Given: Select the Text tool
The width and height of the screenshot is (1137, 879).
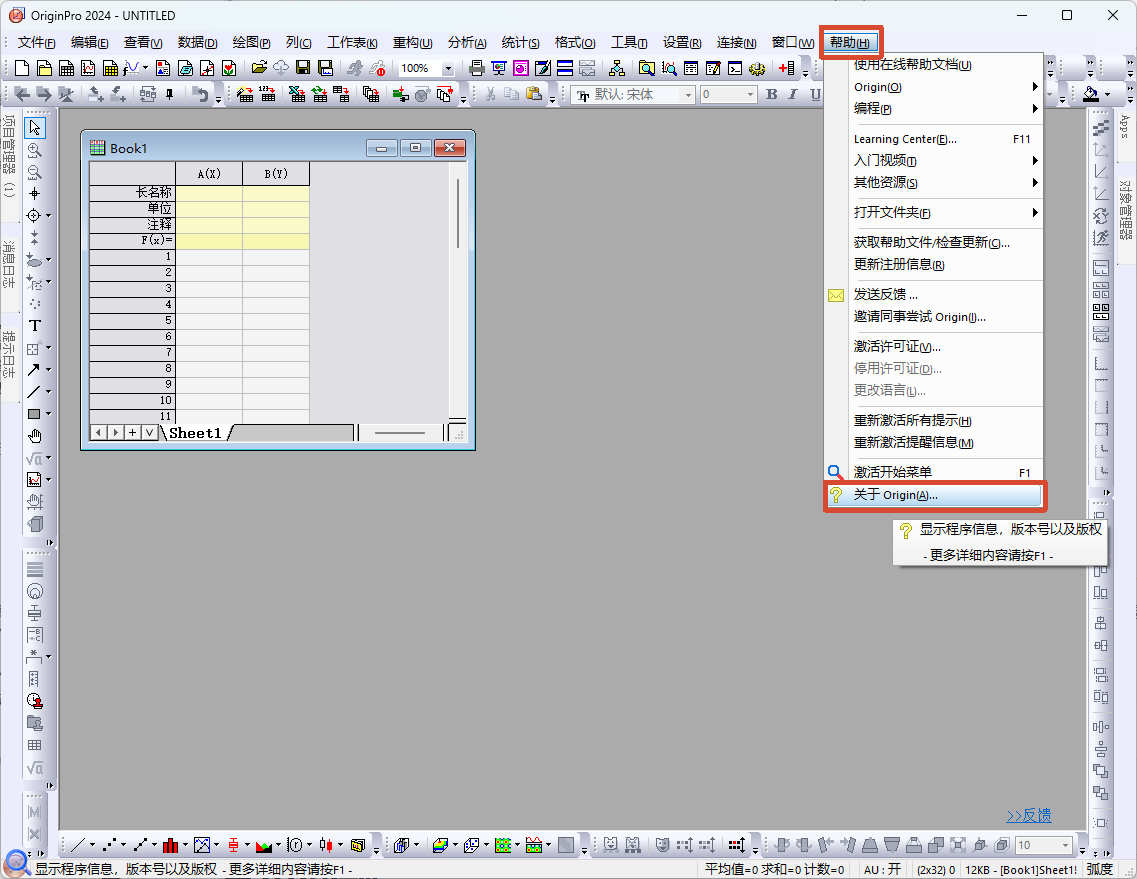Looking at the screenshot, I should point(34,326).
